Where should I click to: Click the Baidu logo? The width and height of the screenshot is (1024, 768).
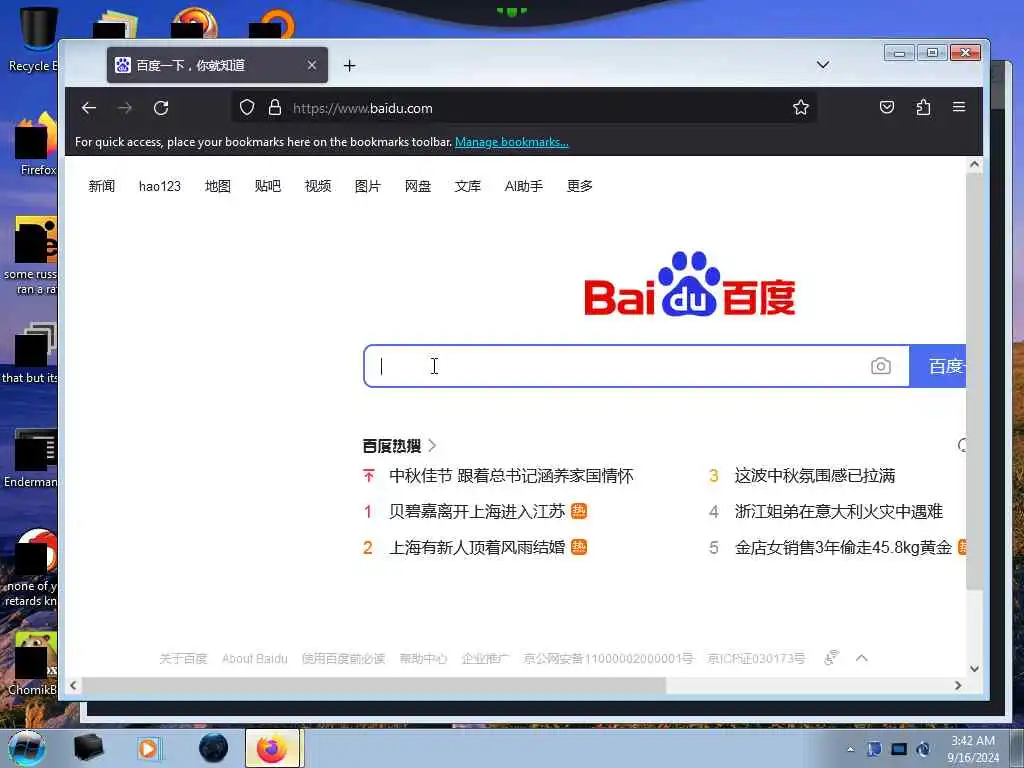point(690,283)
